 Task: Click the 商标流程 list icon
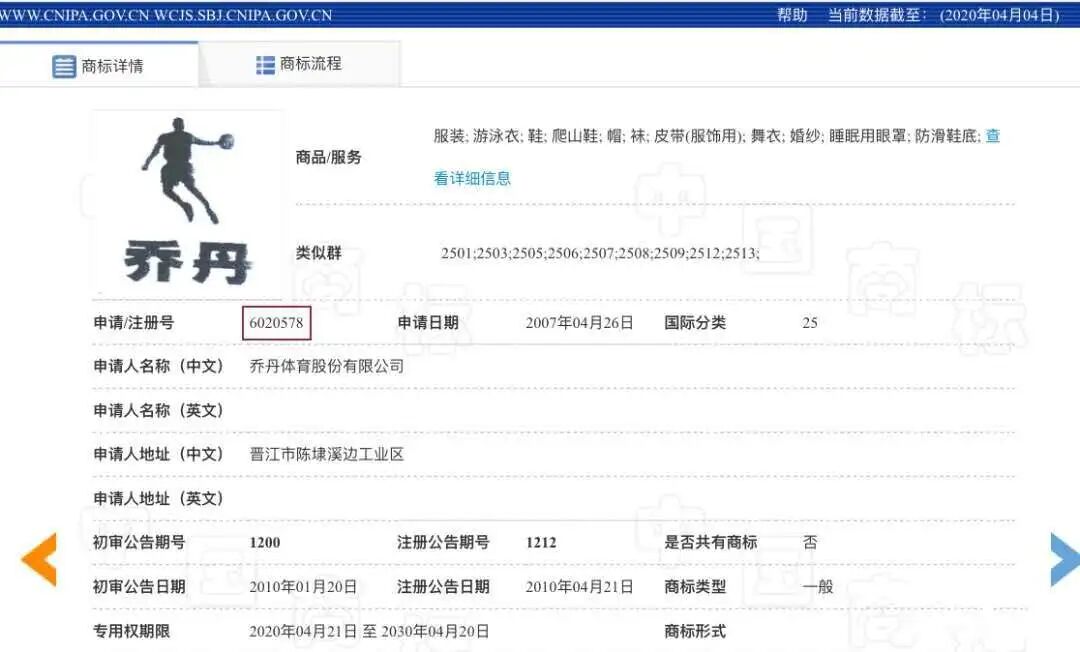(265, 65)
